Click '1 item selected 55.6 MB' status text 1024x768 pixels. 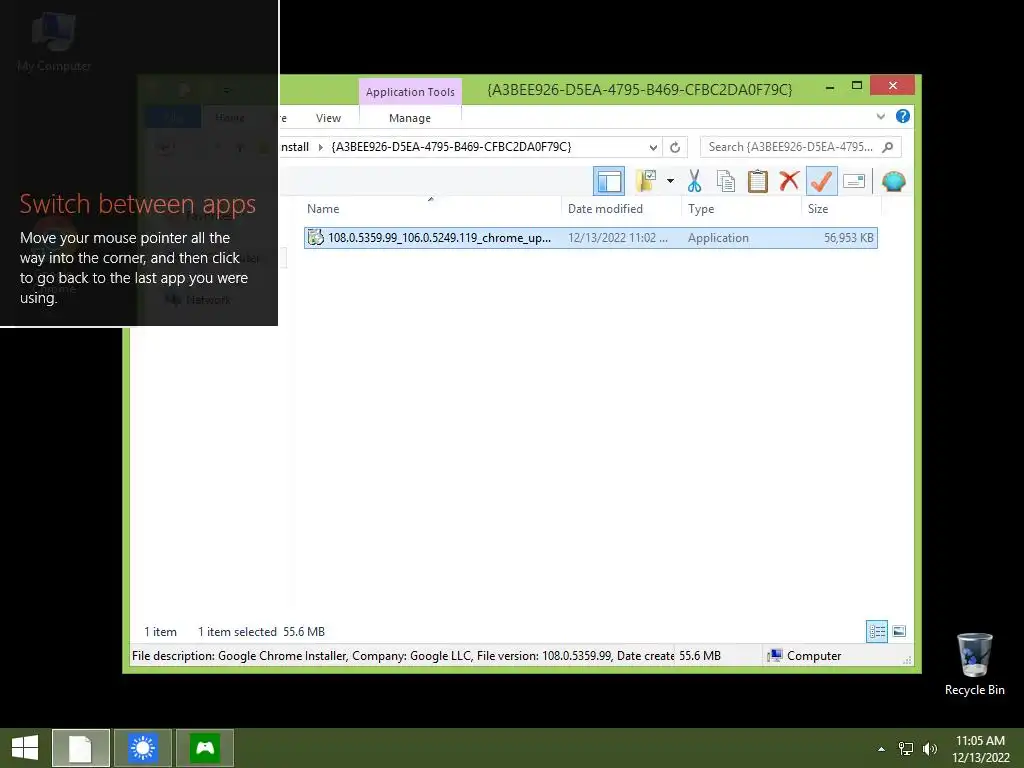[261, 632]
